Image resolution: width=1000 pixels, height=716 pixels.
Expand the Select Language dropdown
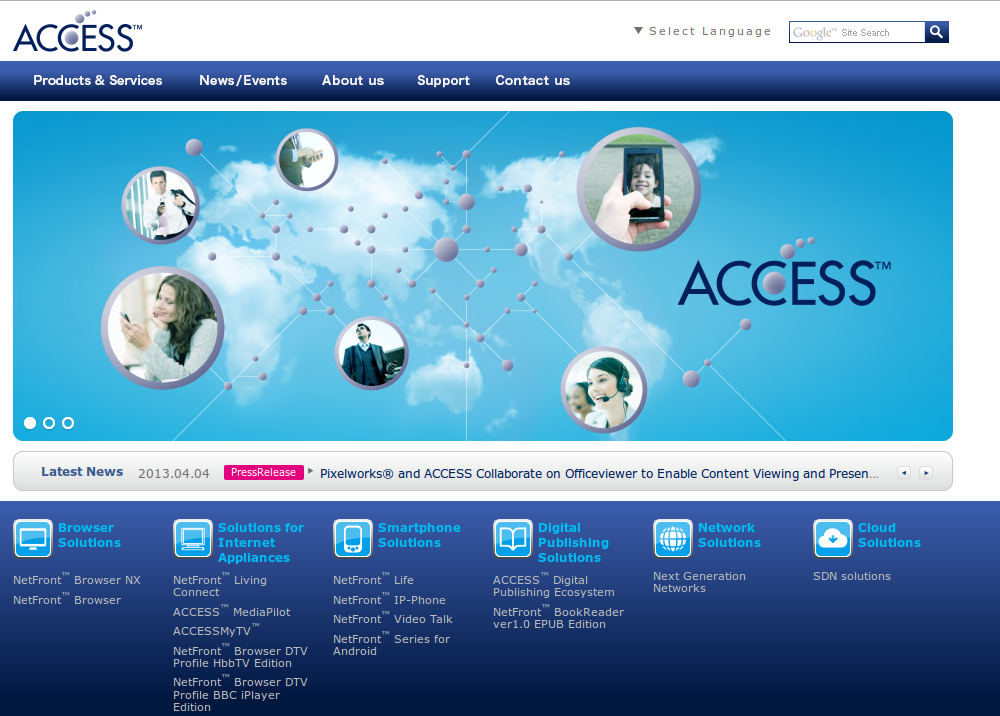703,31
